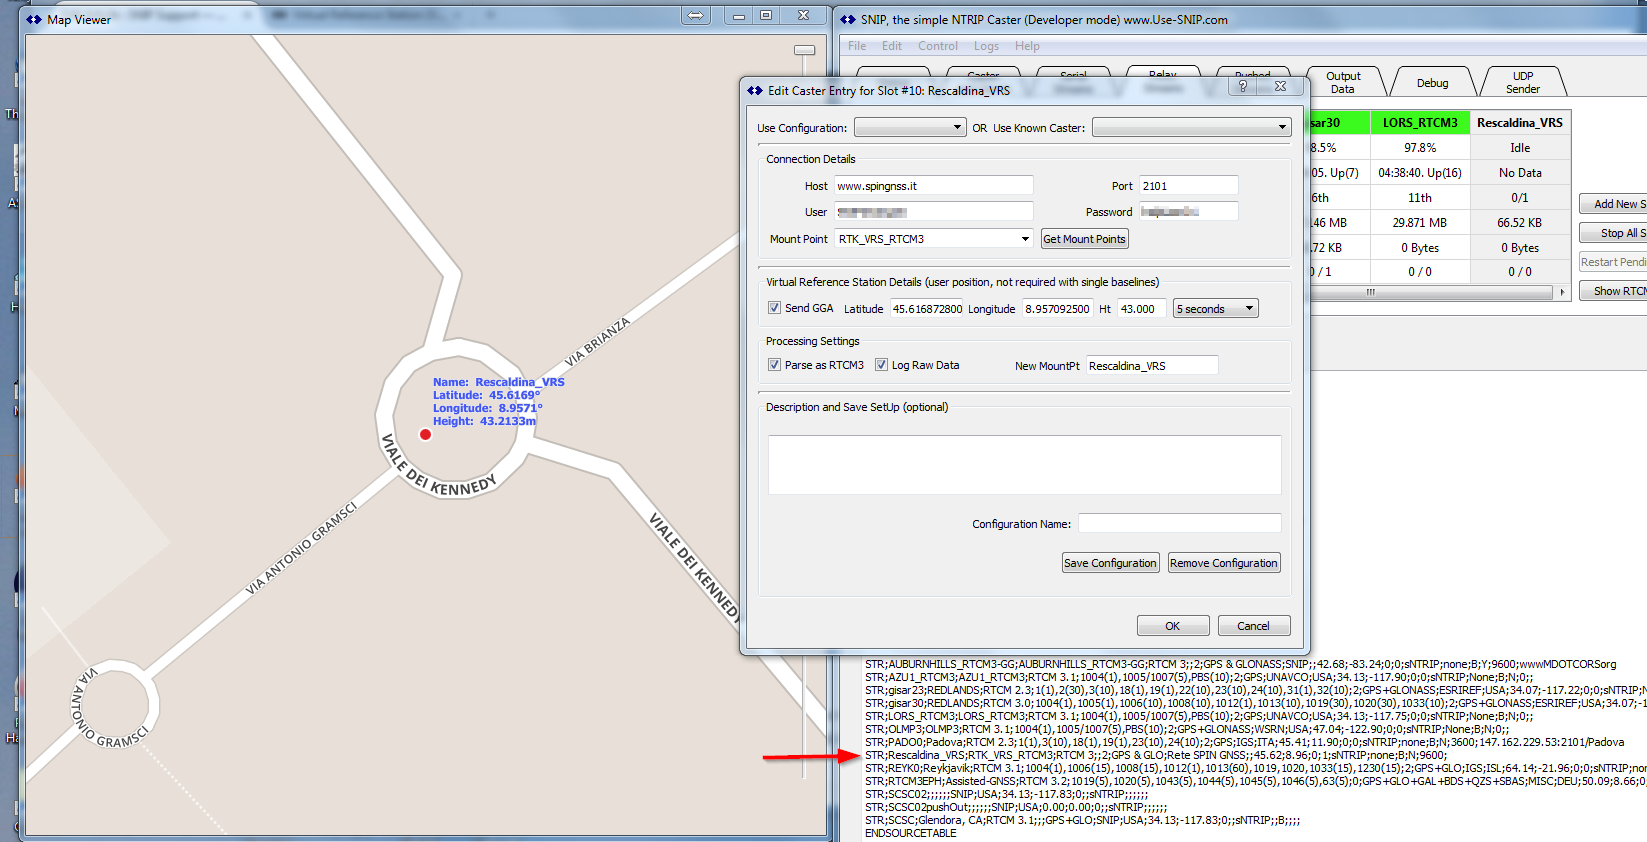1647x842 pixels.
Task: Toggle the Send GGA checkbox
Action: coord(774,308)
